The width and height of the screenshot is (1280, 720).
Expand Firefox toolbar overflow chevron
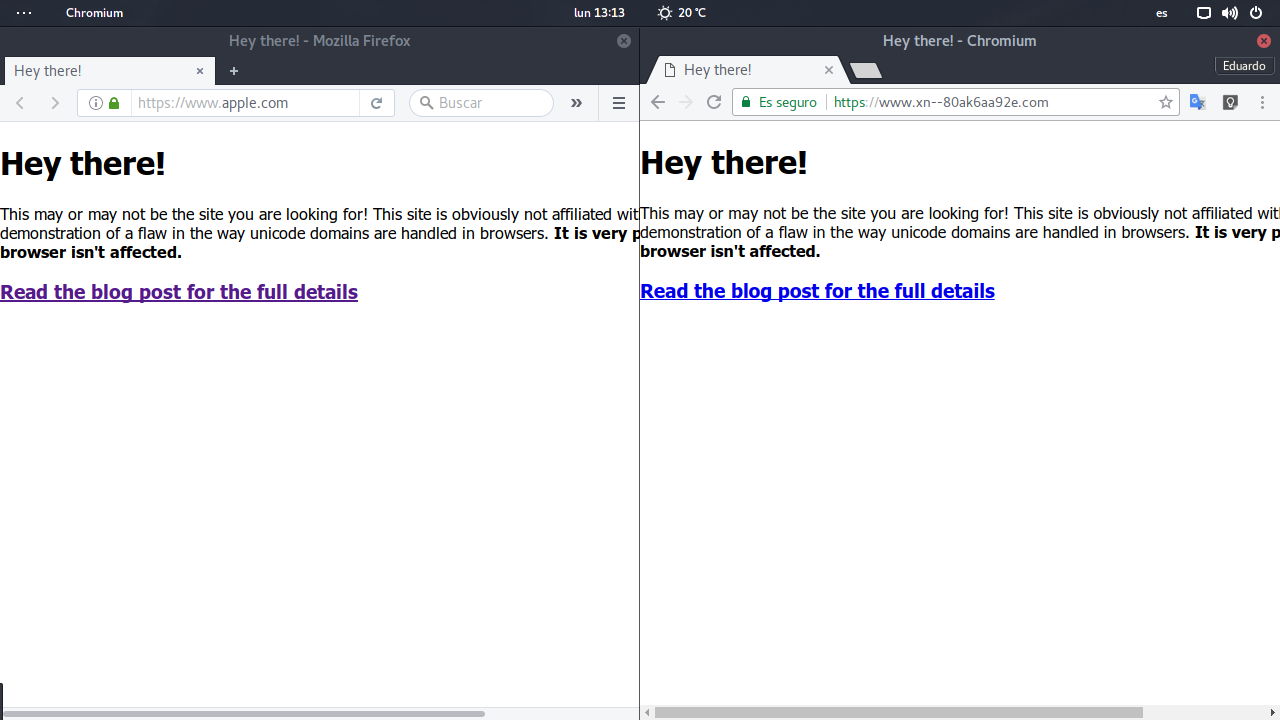click(x=576, y=103)
